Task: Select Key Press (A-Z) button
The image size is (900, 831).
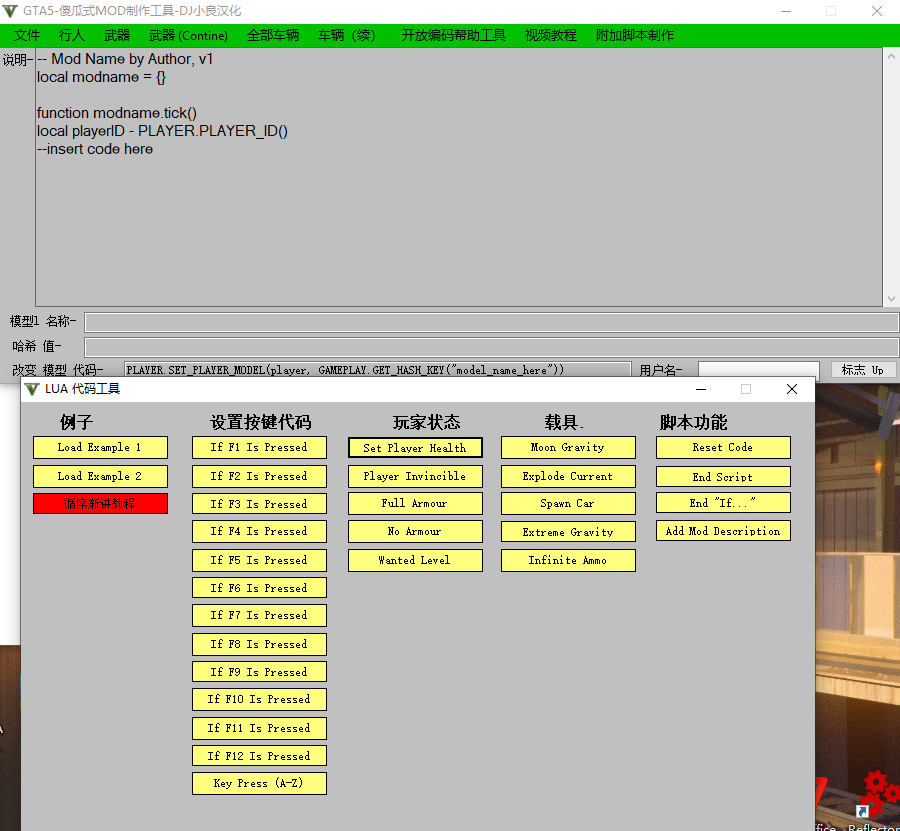Action: (259, 784)
